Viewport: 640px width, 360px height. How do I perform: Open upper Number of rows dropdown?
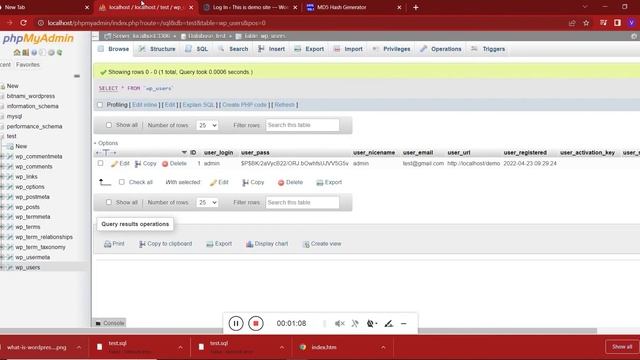(x=207, y=125)
